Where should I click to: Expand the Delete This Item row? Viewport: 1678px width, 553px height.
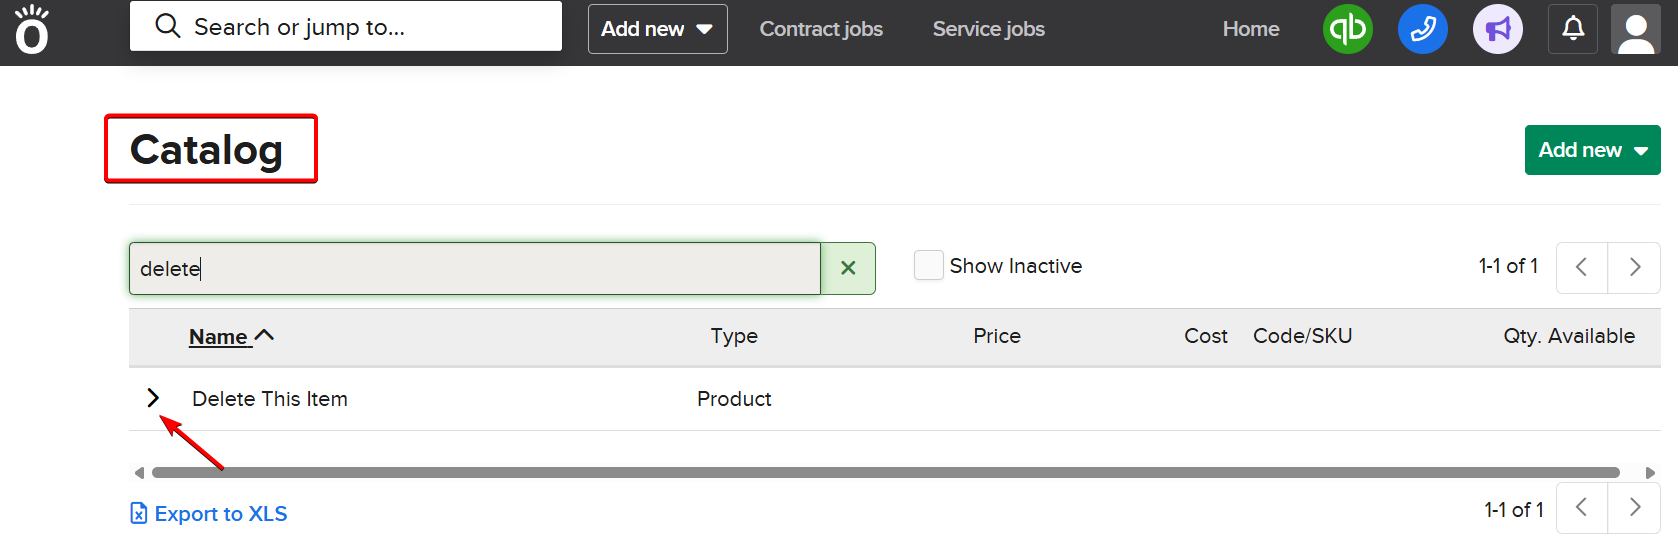coord(153,398)
